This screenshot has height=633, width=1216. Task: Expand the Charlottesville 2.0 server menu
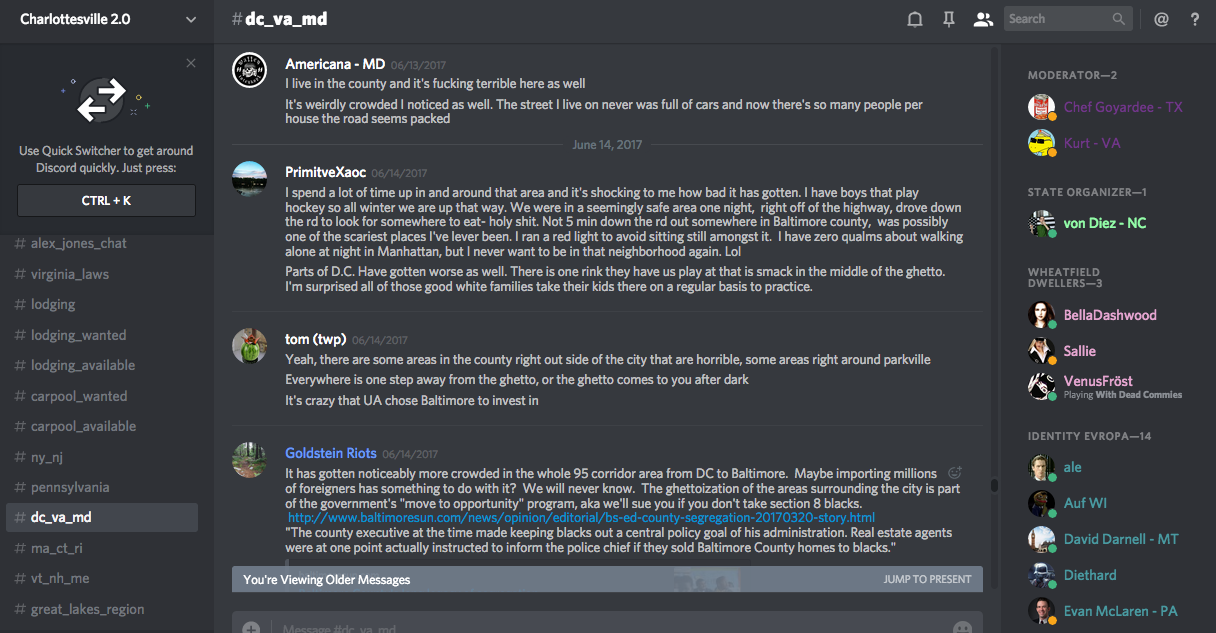tap(191, 19)
